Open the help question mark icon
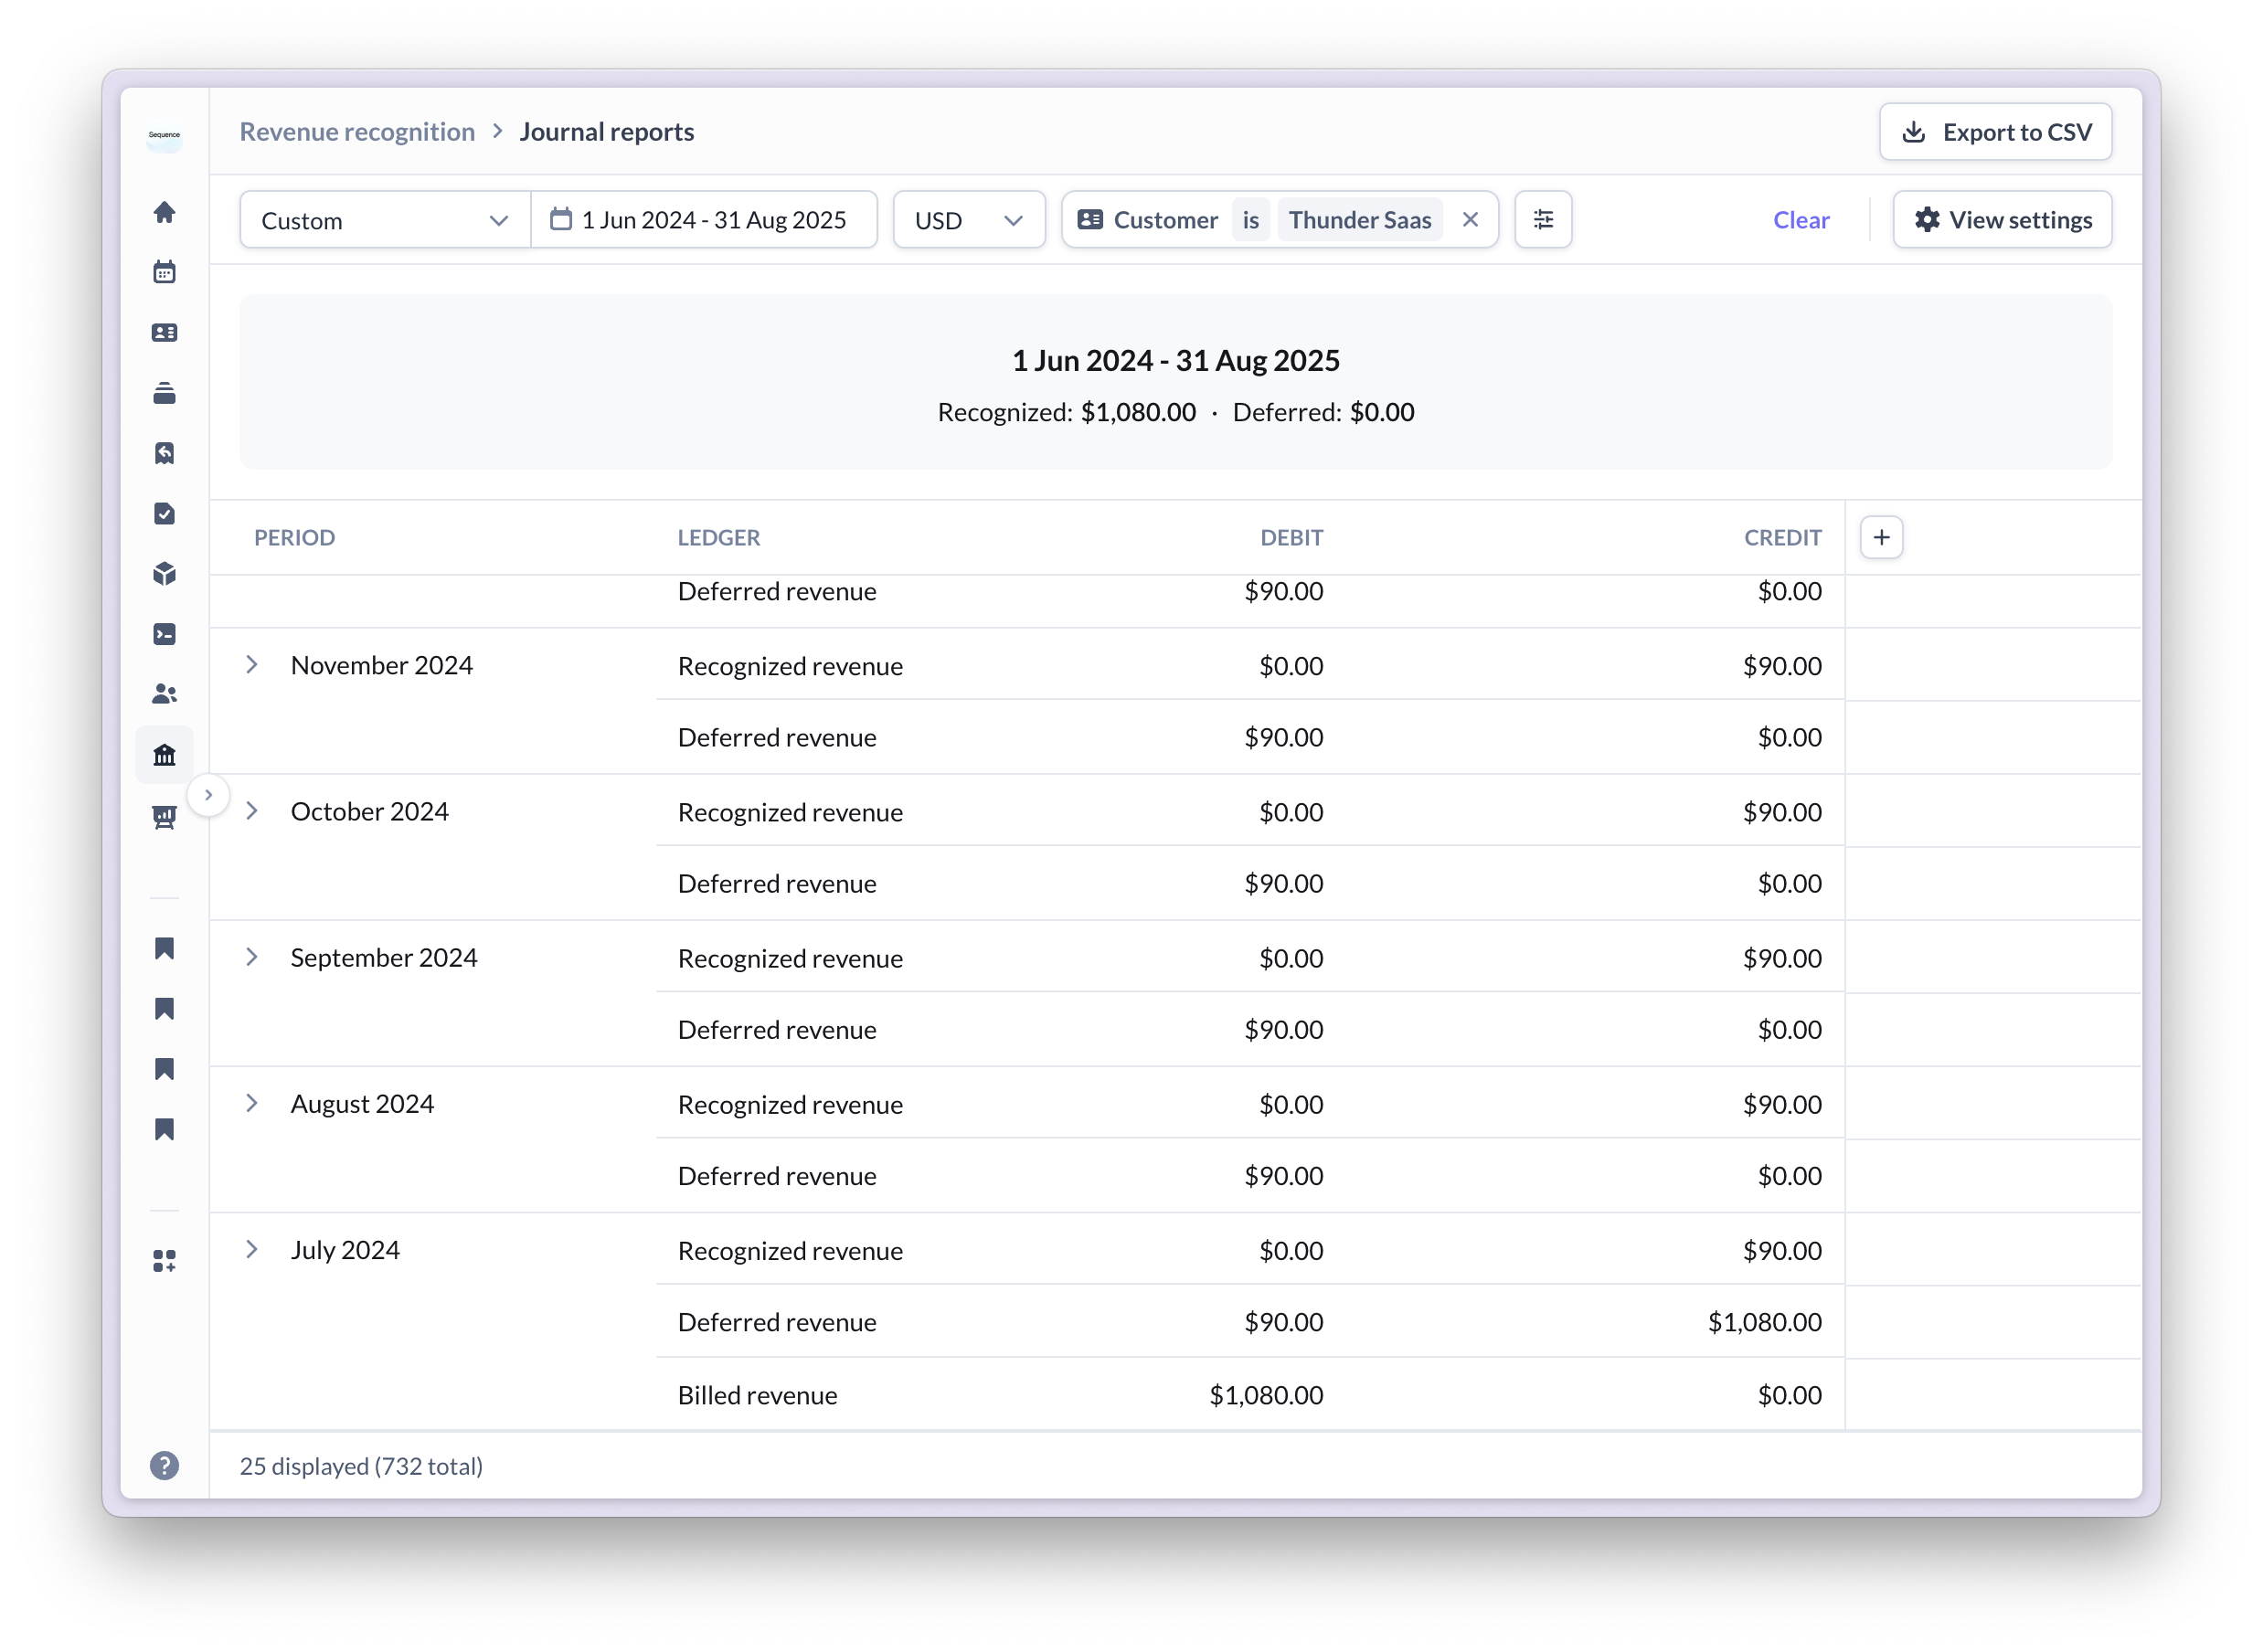 tap(164, 1465)
